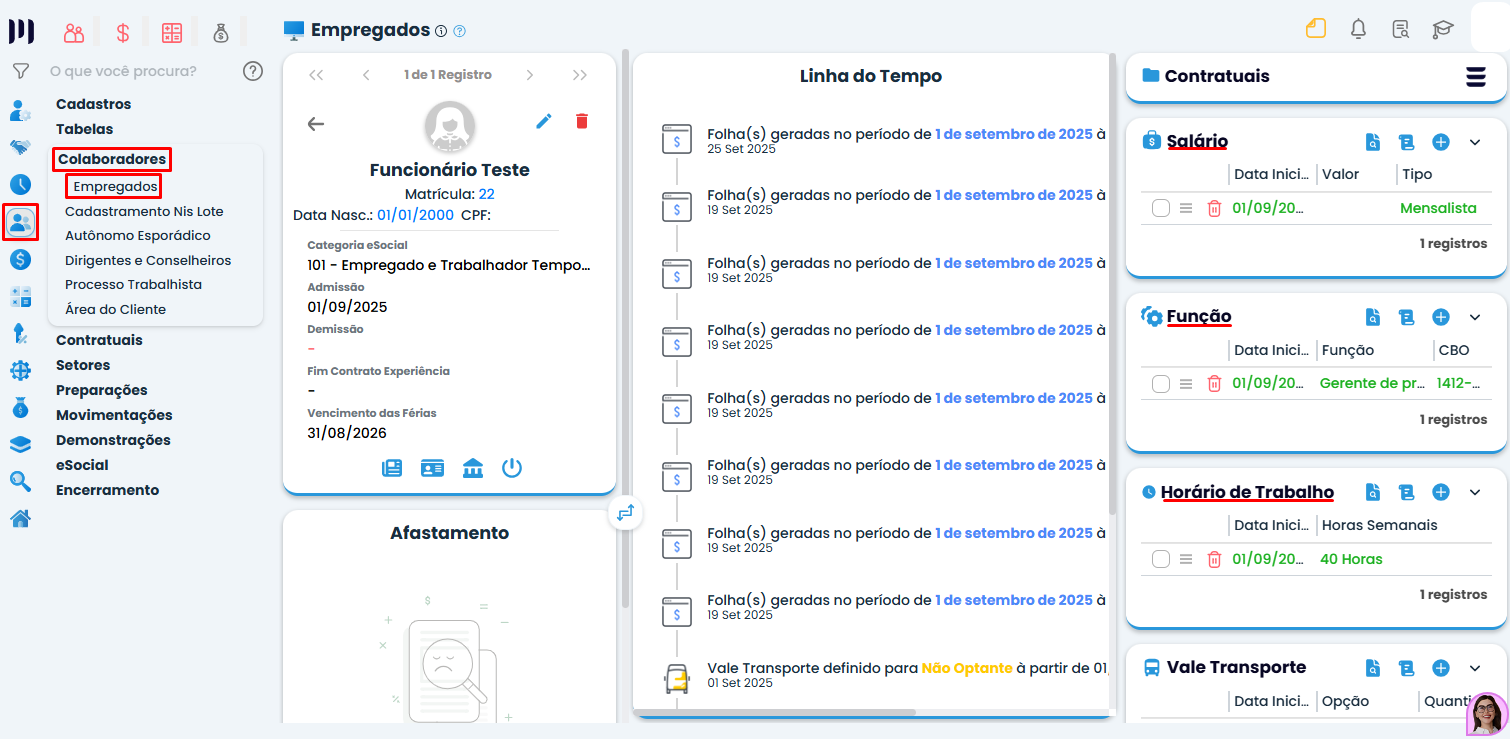Select the people icon in the top toolbar

(73, 31)
